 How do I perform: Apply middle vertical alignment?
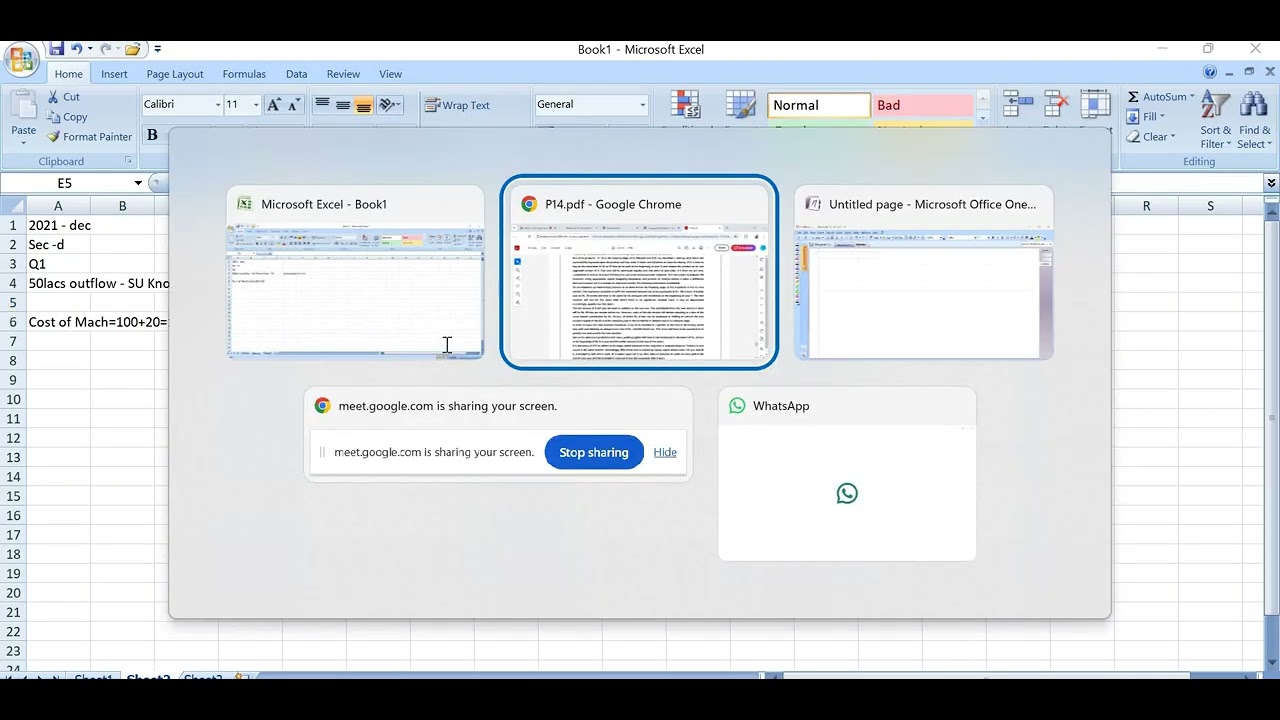(343, 105)
